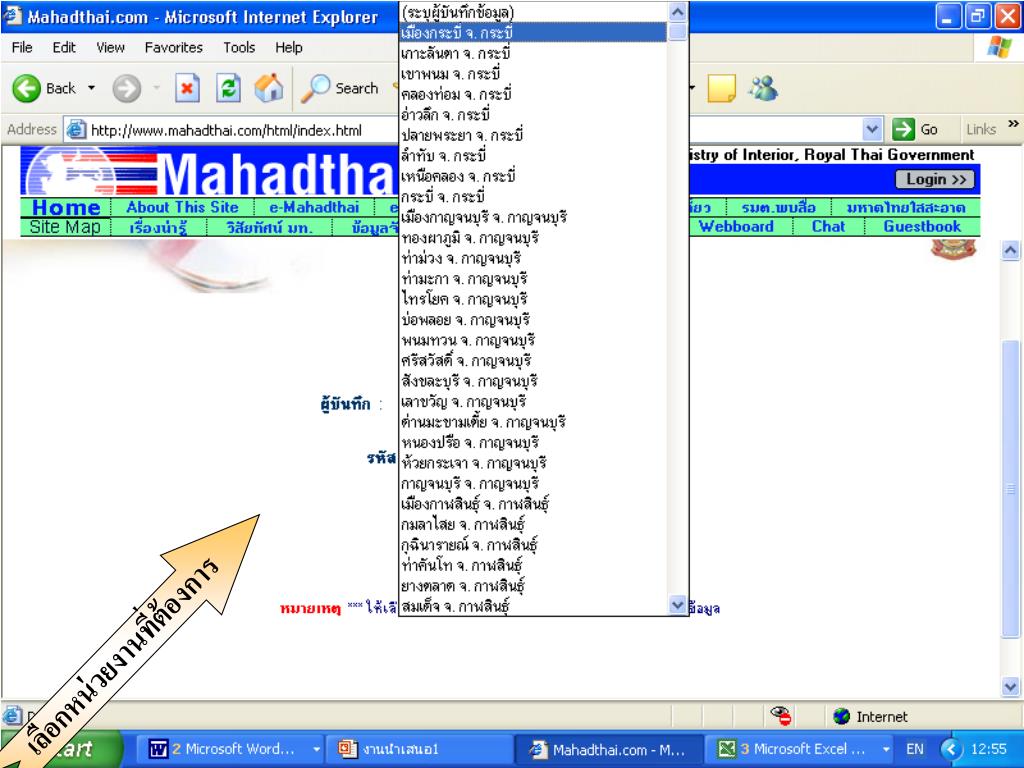Click the grey Forward arrow icon
Image resolution: width=1024 pixels, height=768 pixels.
[127, 88]
